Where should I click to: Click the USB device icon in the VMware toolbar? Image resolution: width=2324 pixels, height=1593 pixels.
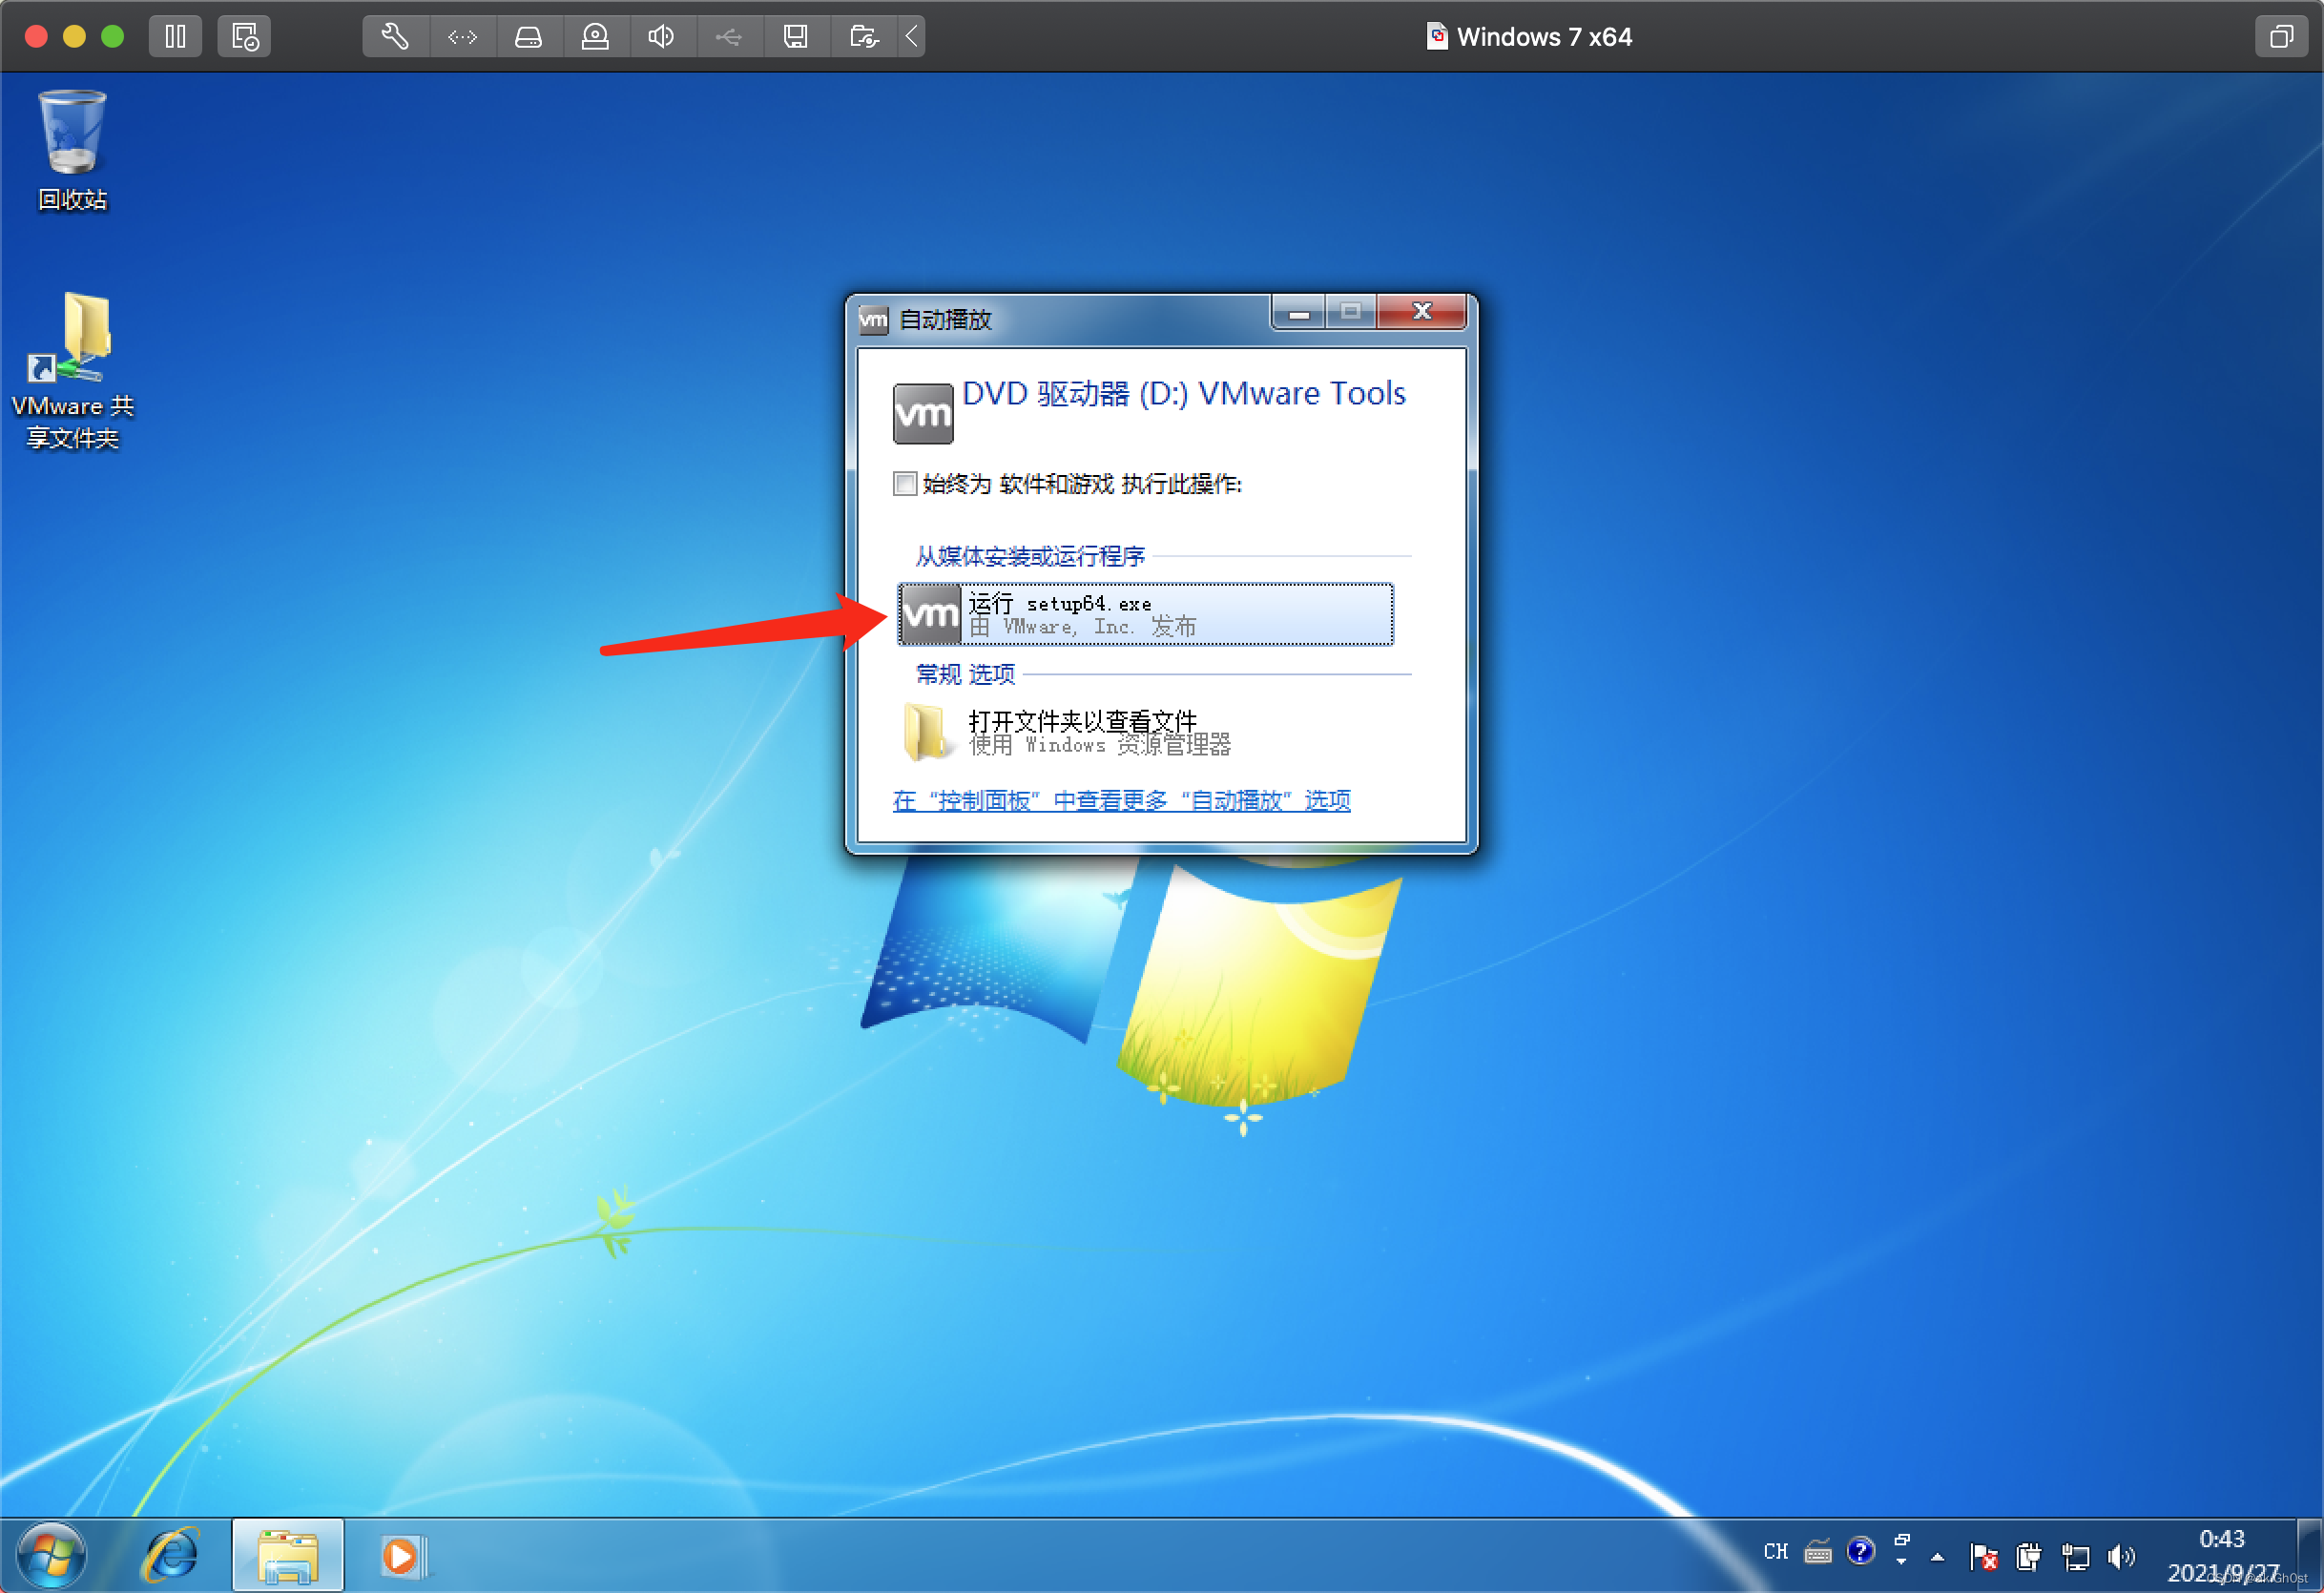point(728,37)
